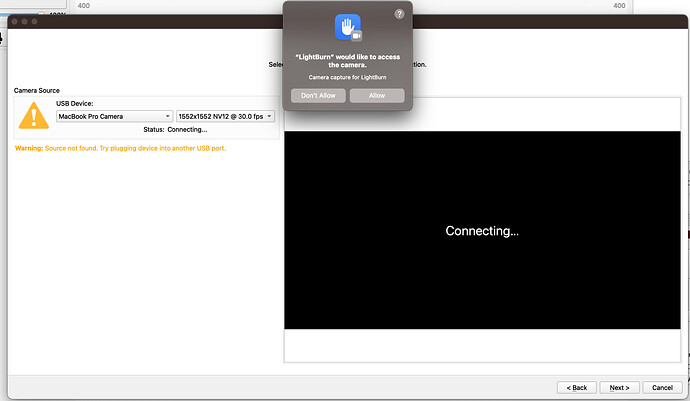Screen dimensions: 690x401
Task: Go to the previous step with Back
Action: click(576, 387)
